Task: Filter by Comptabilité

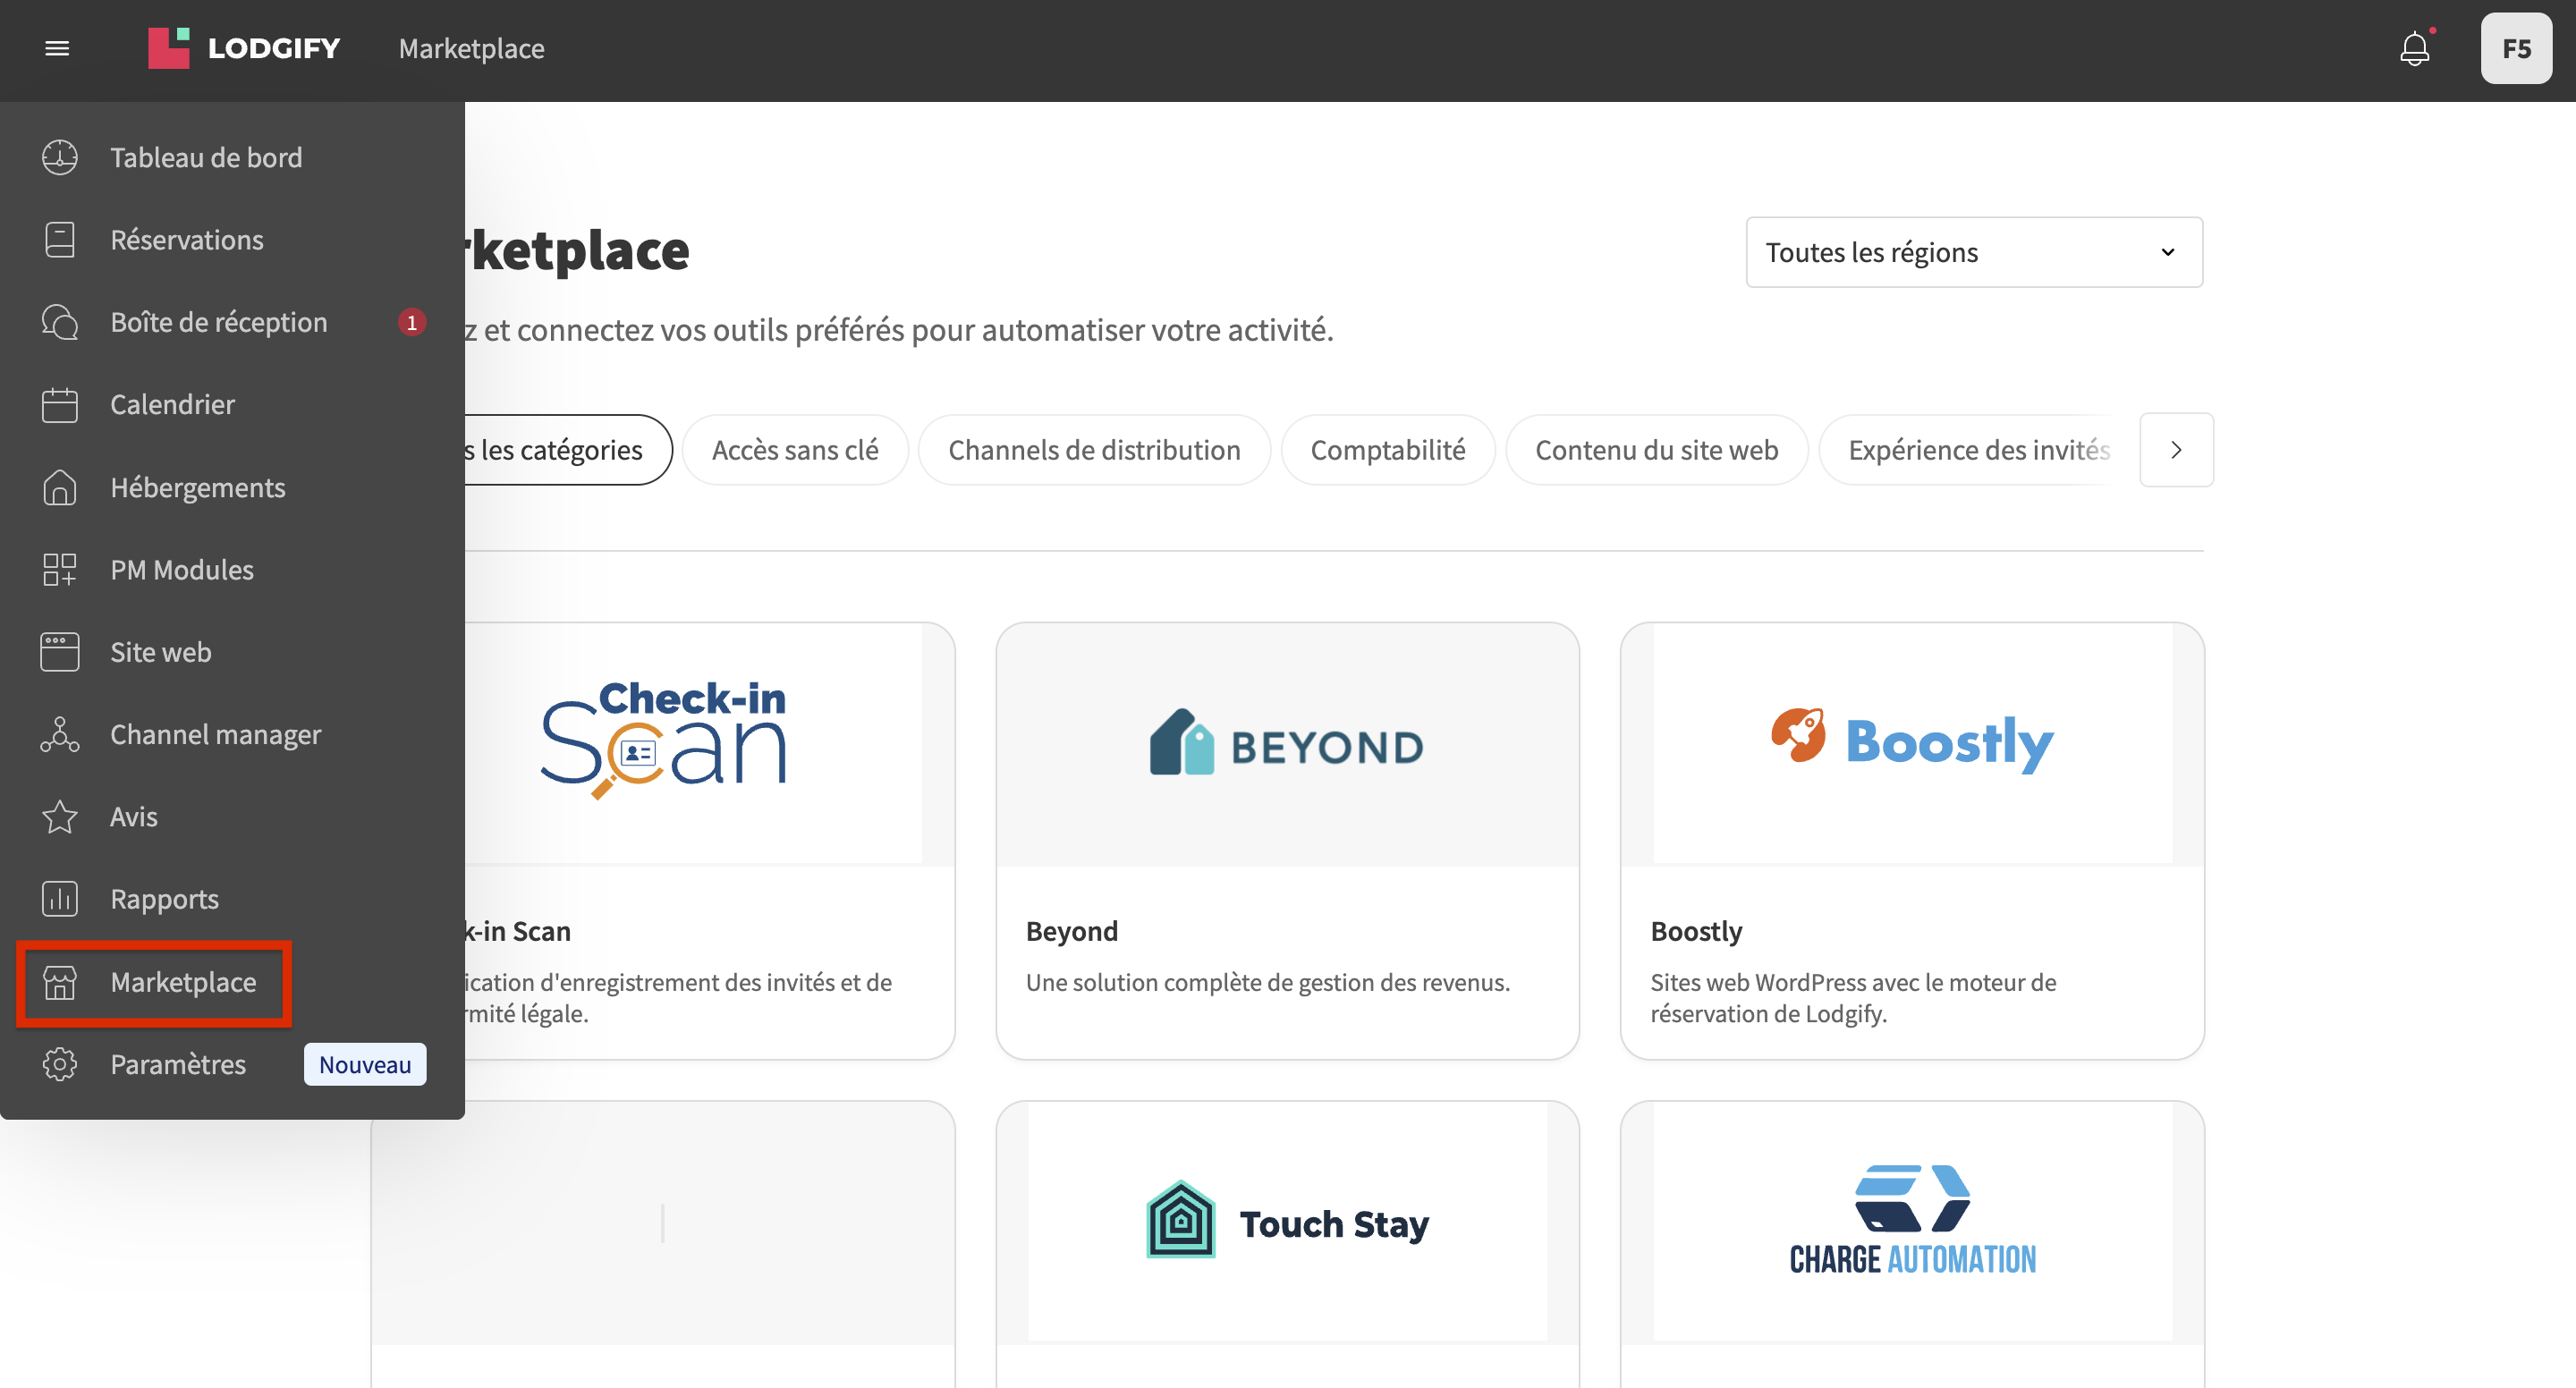Action: [1387, 450]
